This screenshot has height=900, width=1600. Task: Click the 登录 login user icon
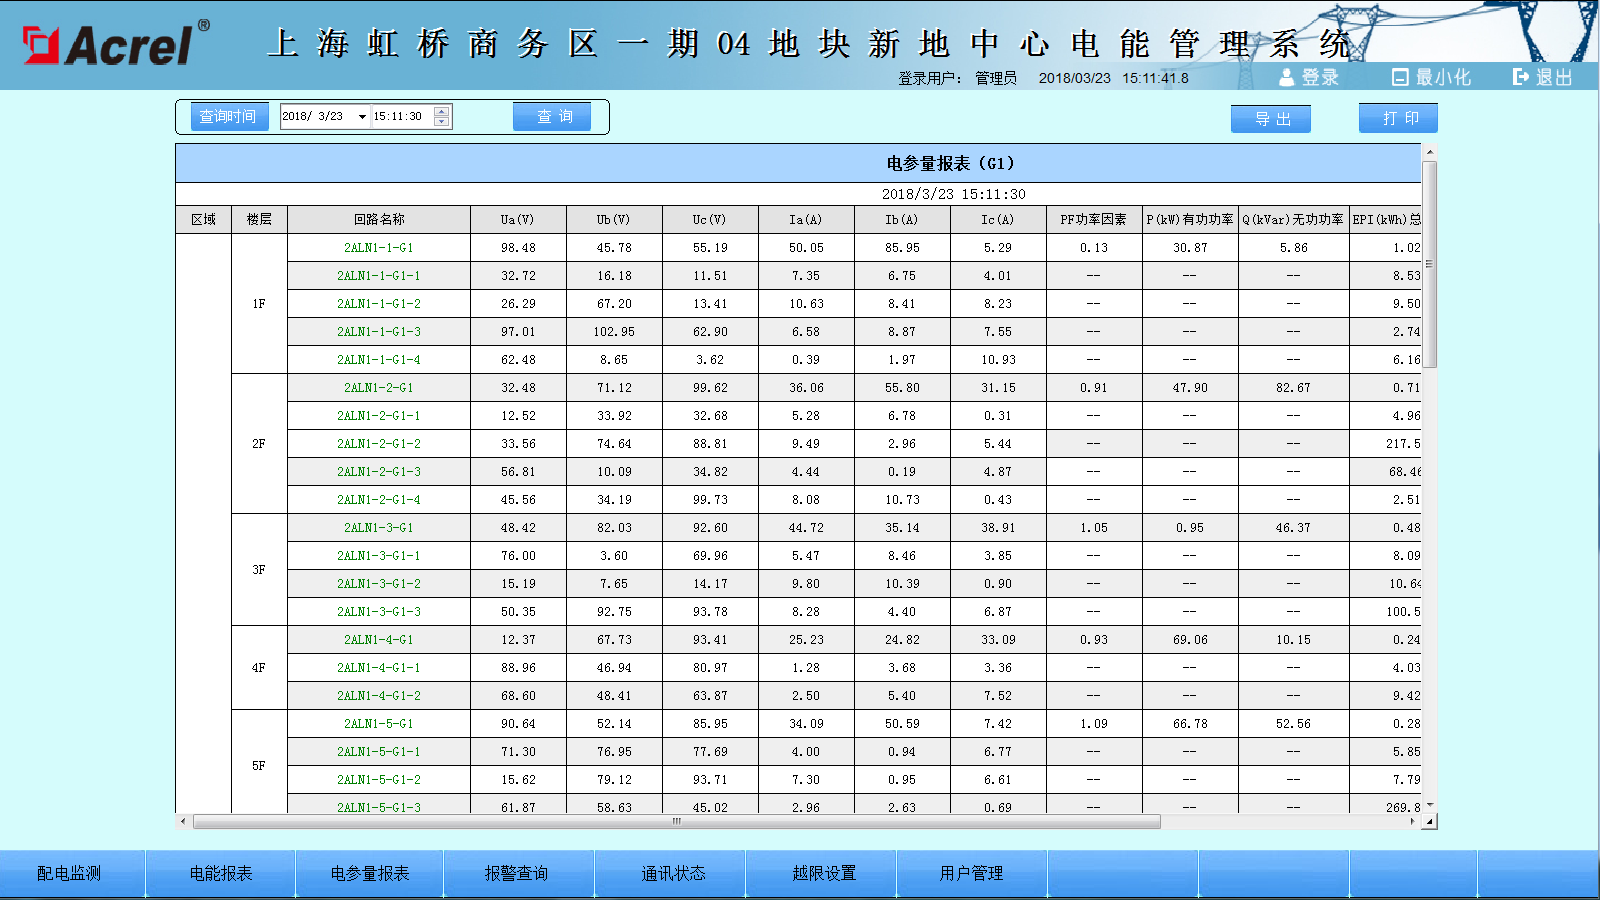(1287, 77)
